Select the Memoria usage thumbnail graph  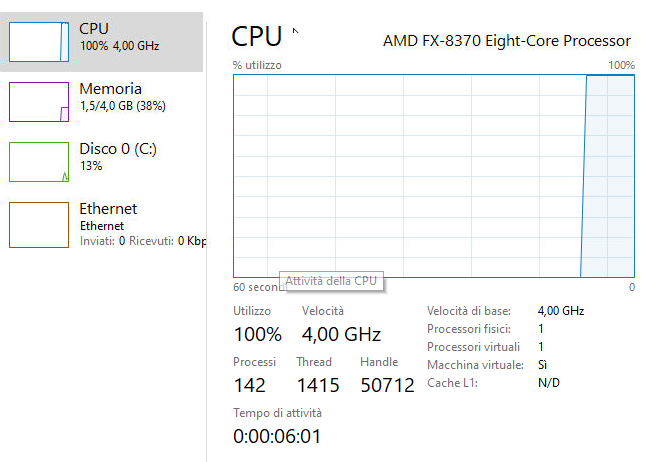(39, 102)
